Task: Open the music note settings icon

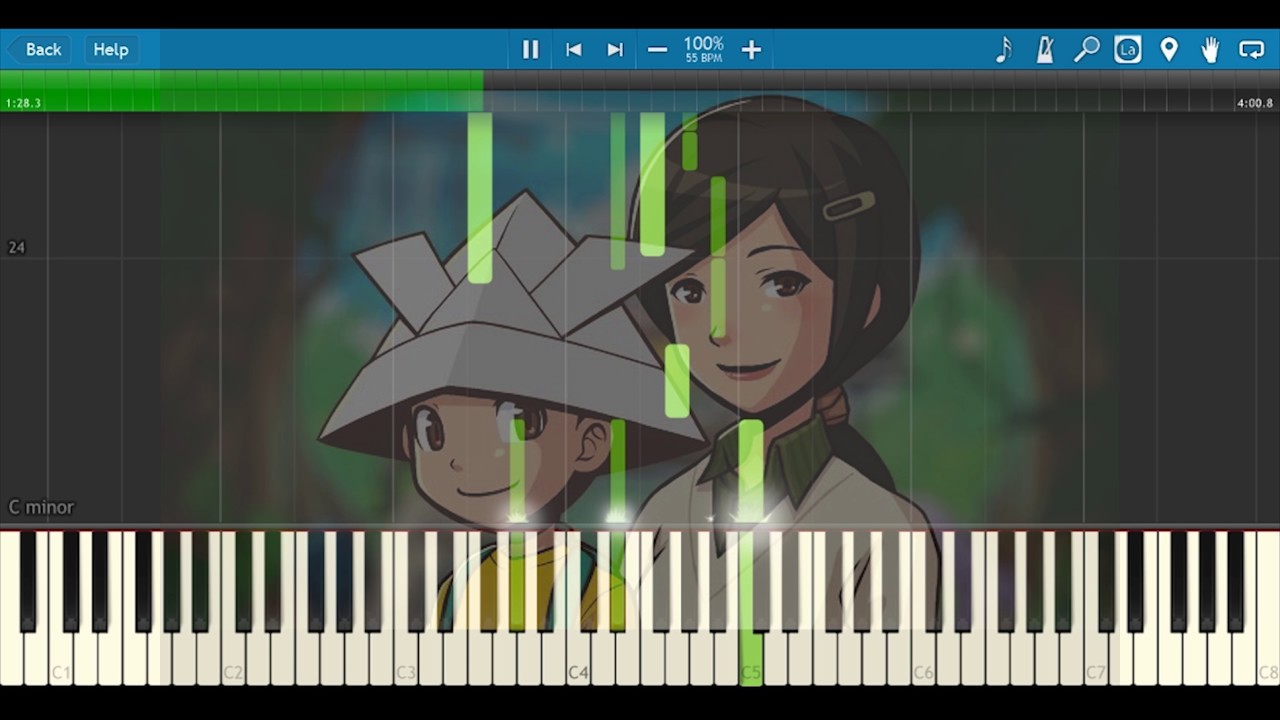Action: tap(1004, 49)
